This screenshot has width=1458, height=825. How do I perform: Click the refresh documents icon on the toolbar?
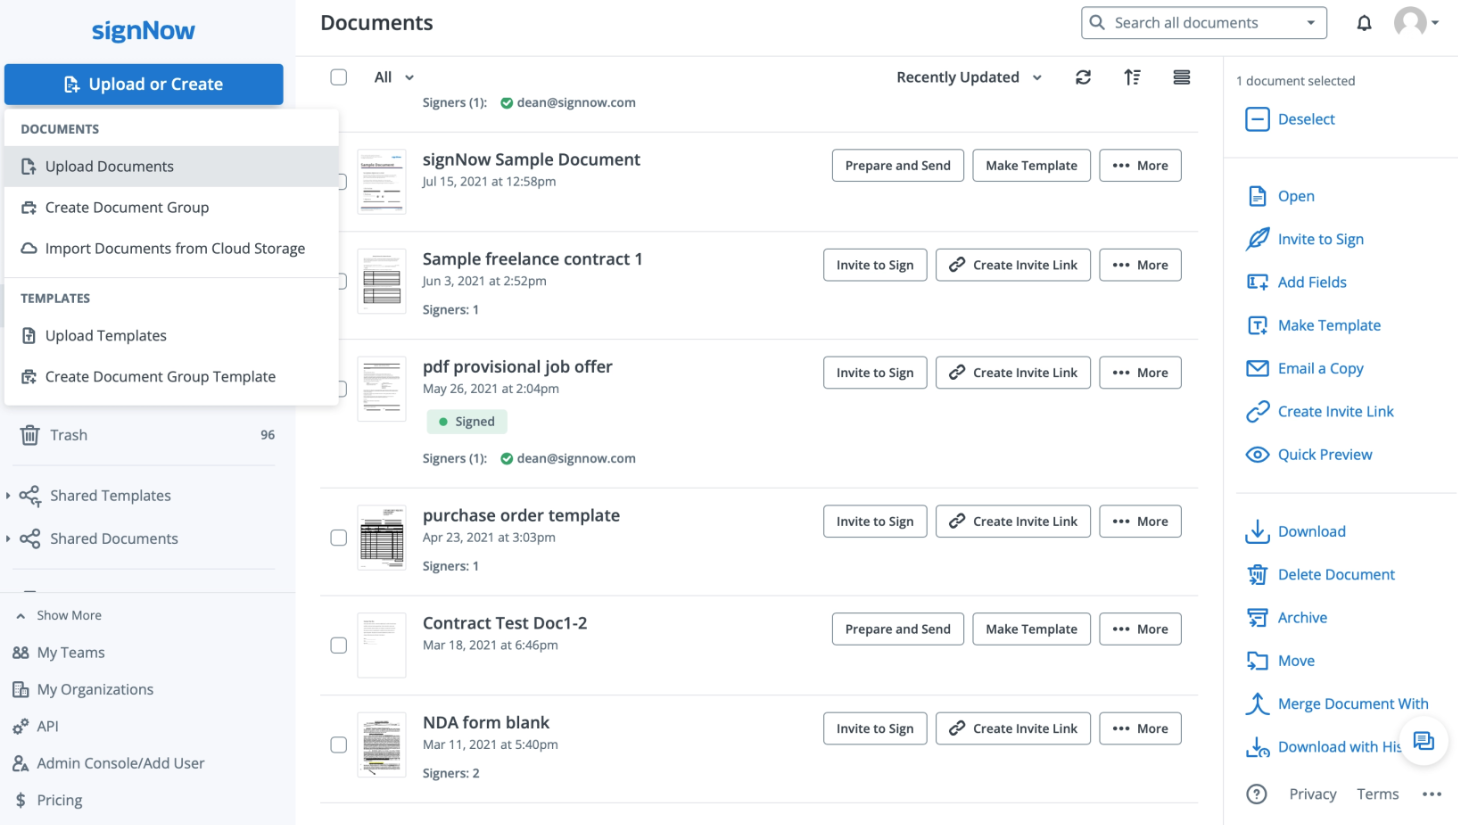click(x=1083, y=77)
